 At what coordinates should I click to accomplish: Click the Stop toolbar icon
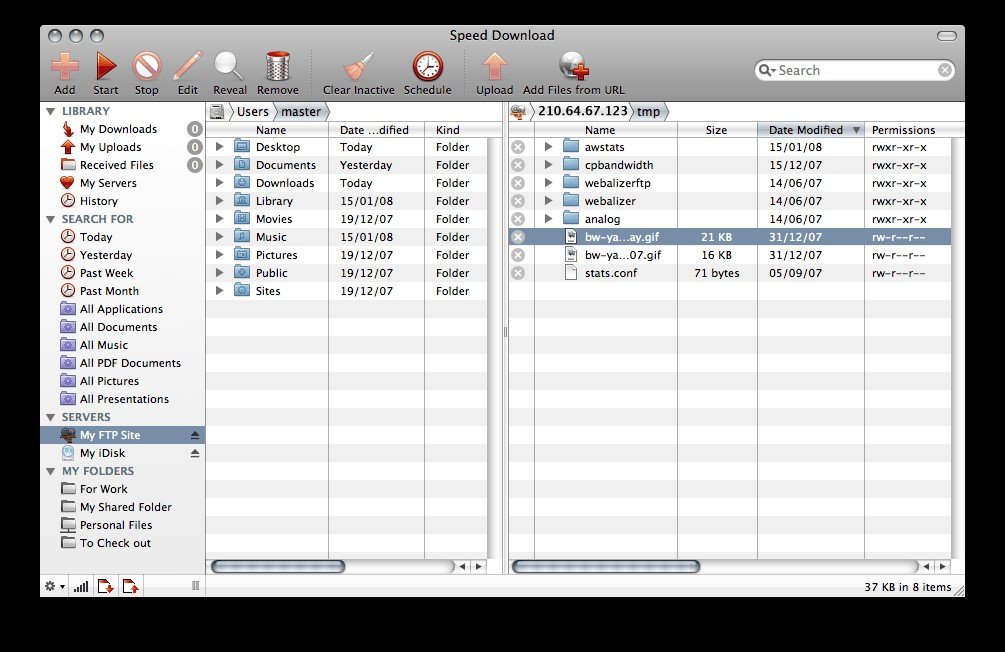[147, 67]
